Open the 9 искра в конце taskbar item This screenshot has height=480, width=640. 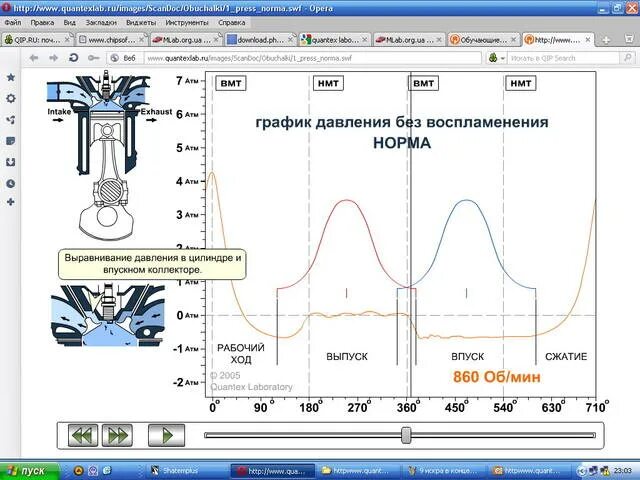coord(443,471)
